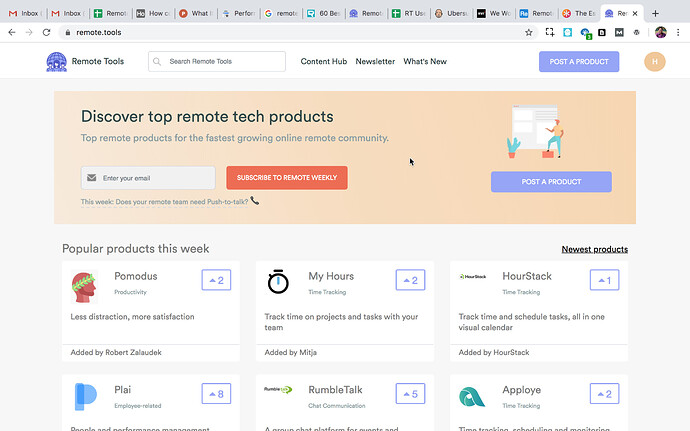
Task: Switch to the first Gmail Inbox tab
Action: coord(25,14)
